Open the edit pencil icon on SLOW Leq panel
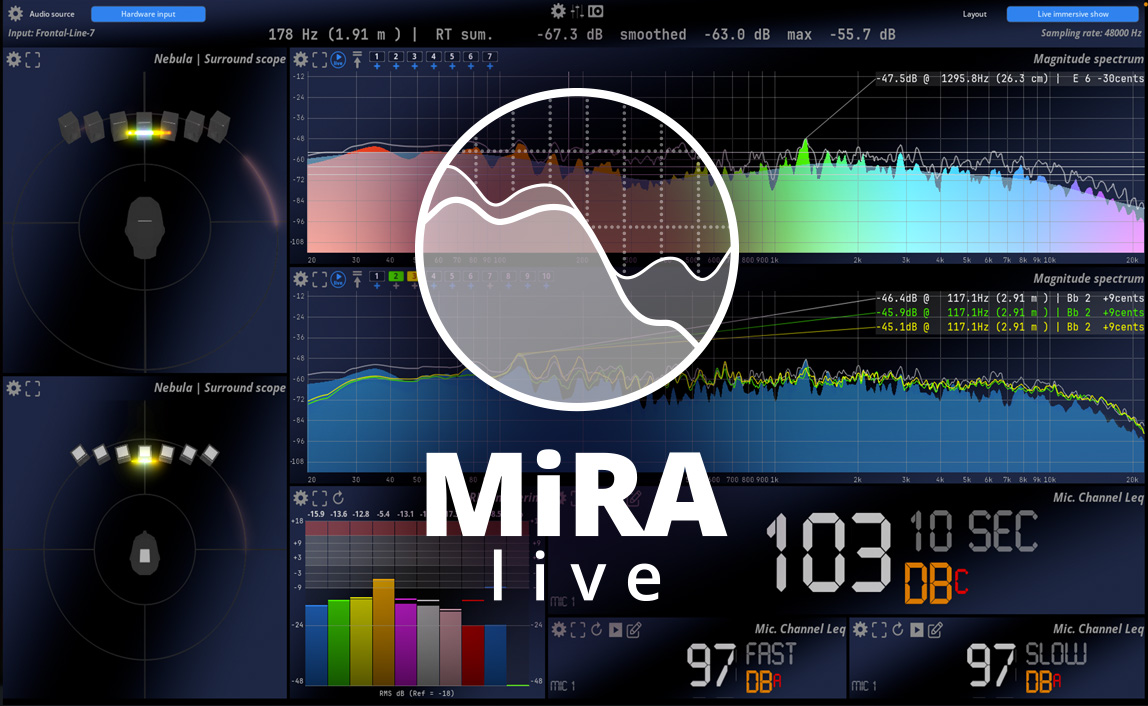This screenshot has height=706, width=1148. (x=934, y=630)
